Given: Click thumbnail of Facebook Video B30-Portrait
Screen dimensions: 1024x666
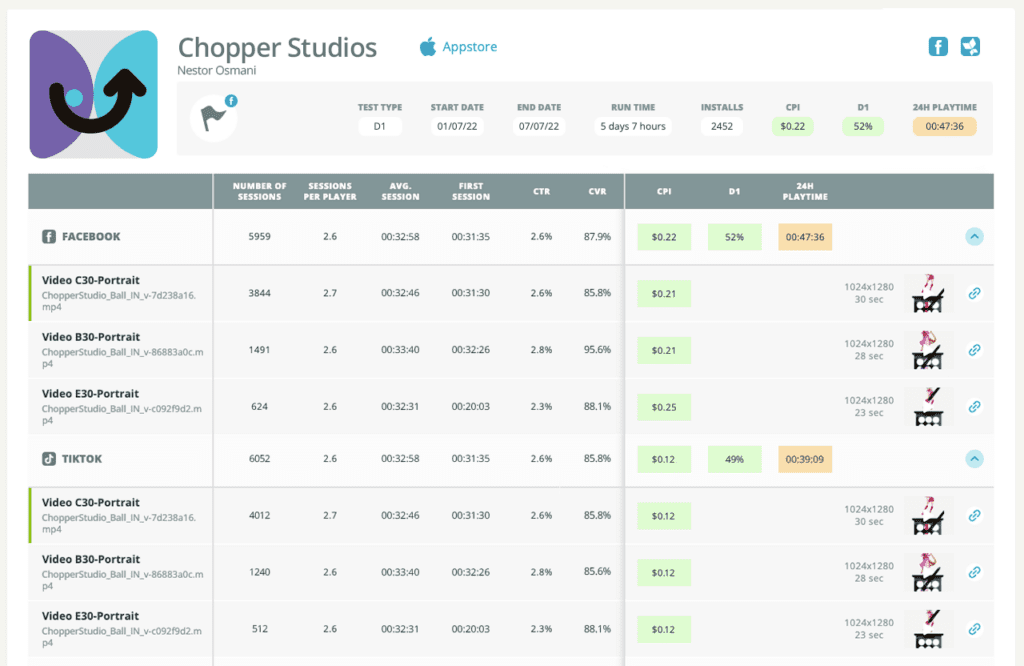Looking at the screenshot, I should pos(928,350).
